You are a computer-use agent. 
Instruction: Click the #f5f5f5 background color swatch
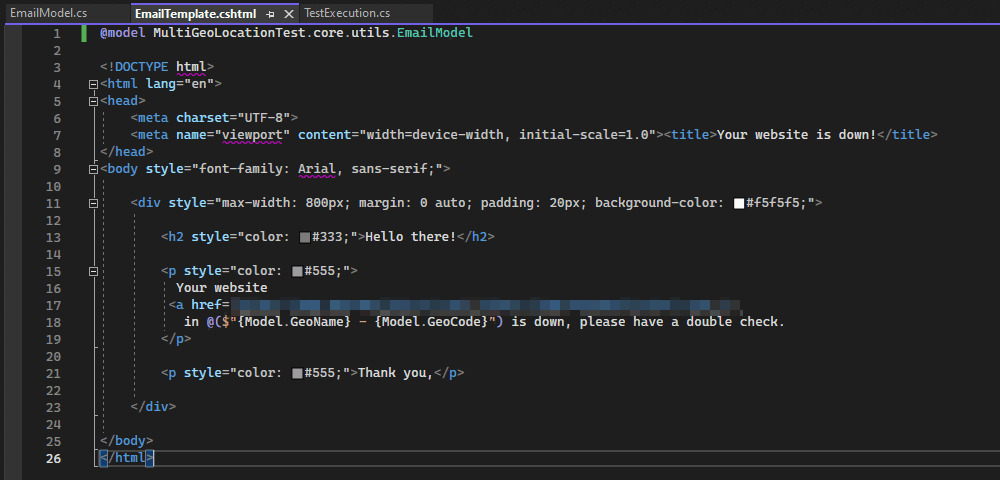[739, 203]
